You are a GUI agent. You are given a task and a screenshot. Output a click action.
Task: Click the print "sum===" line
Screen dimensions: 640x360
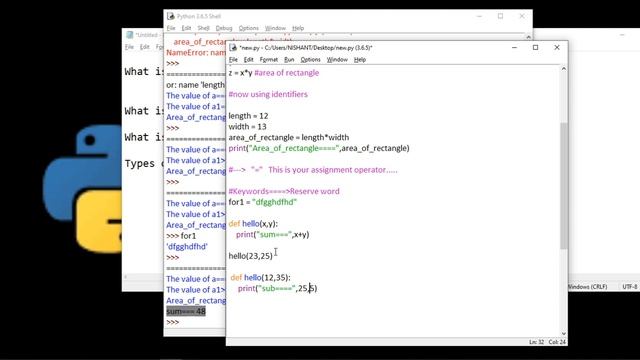pos(272,235)
